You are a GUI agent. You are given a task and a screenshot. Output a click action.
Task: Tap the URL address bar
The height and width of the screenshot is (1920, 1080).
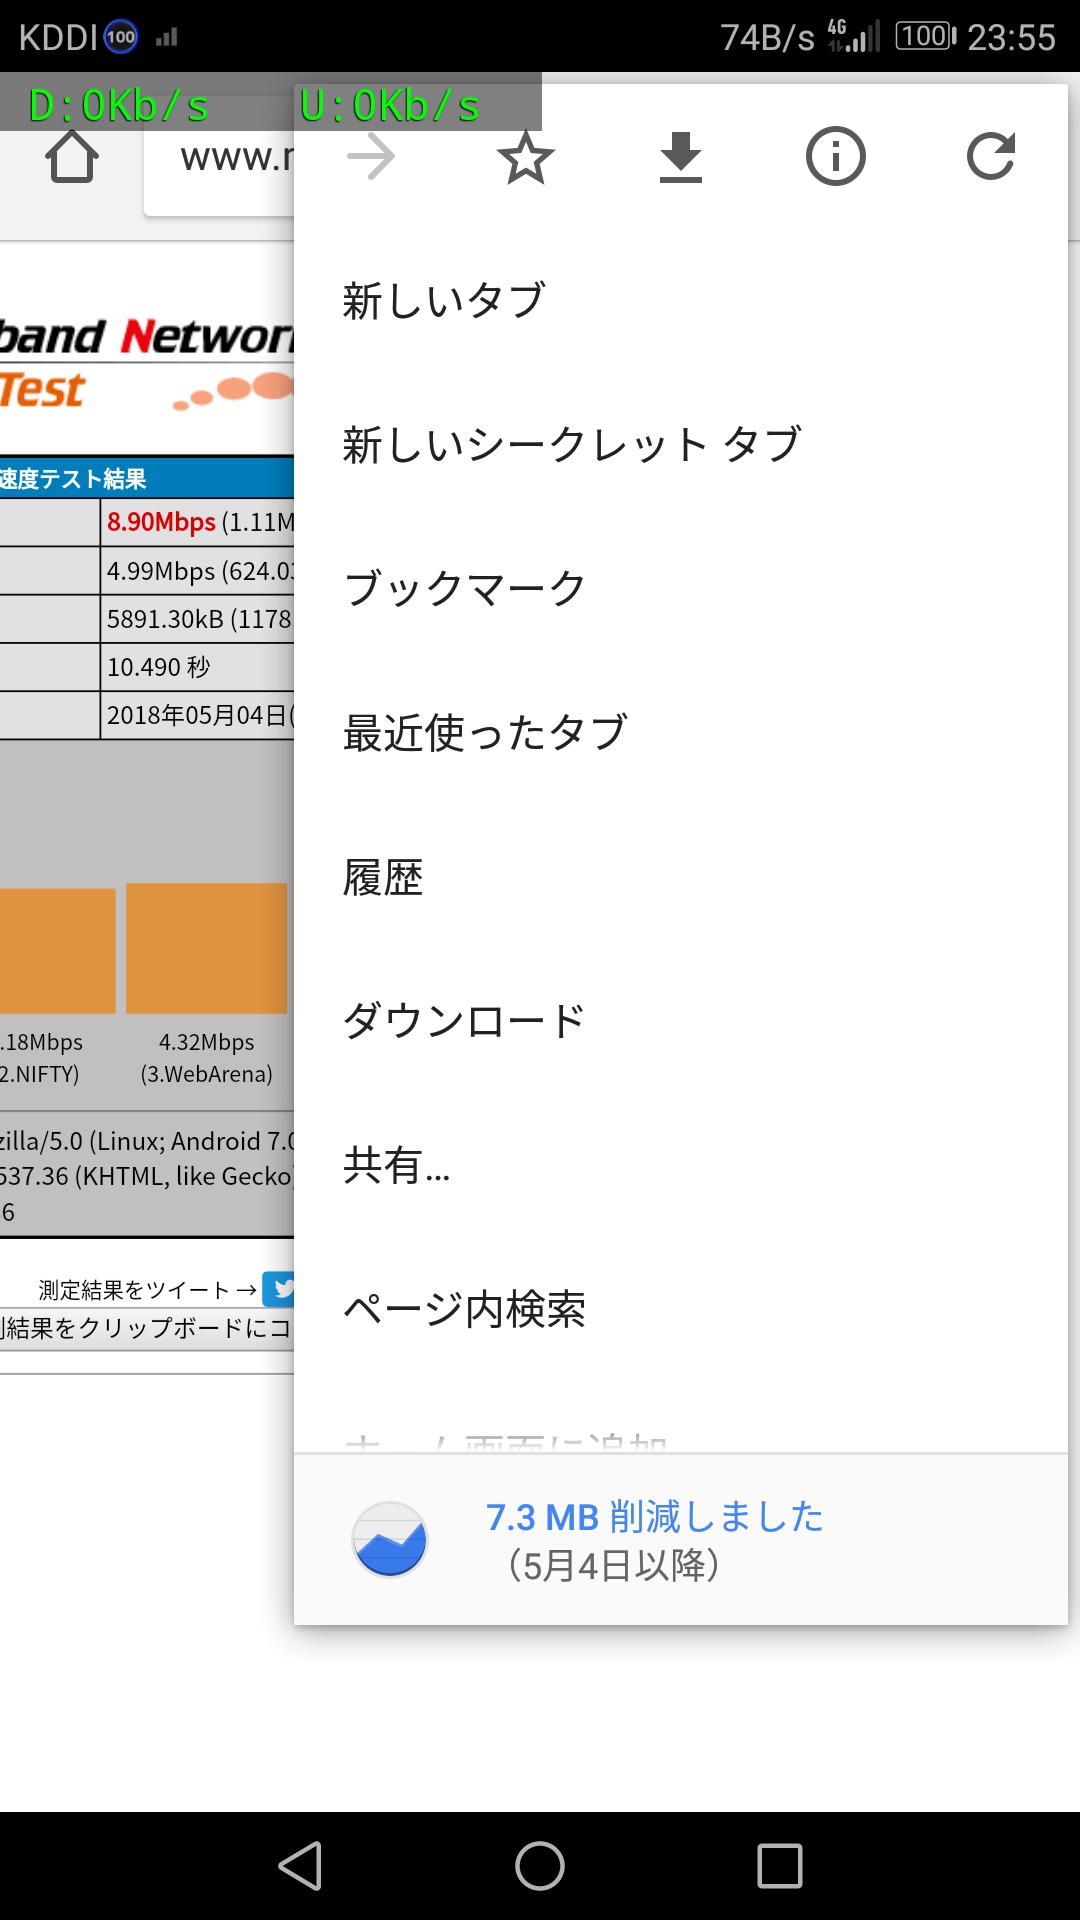(220, 158)
